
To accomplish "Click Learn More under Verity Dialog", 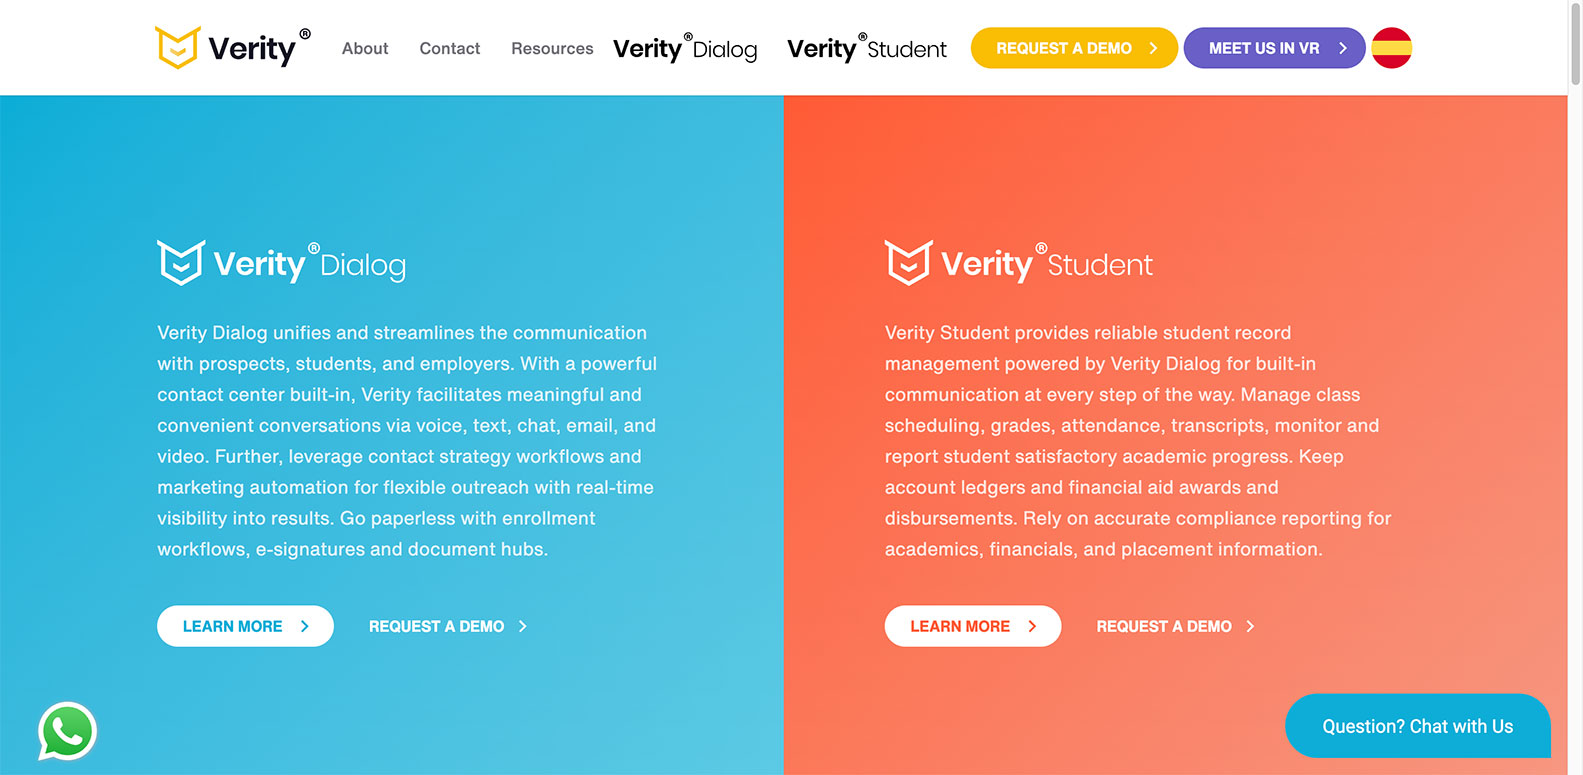I will (245, 626).
